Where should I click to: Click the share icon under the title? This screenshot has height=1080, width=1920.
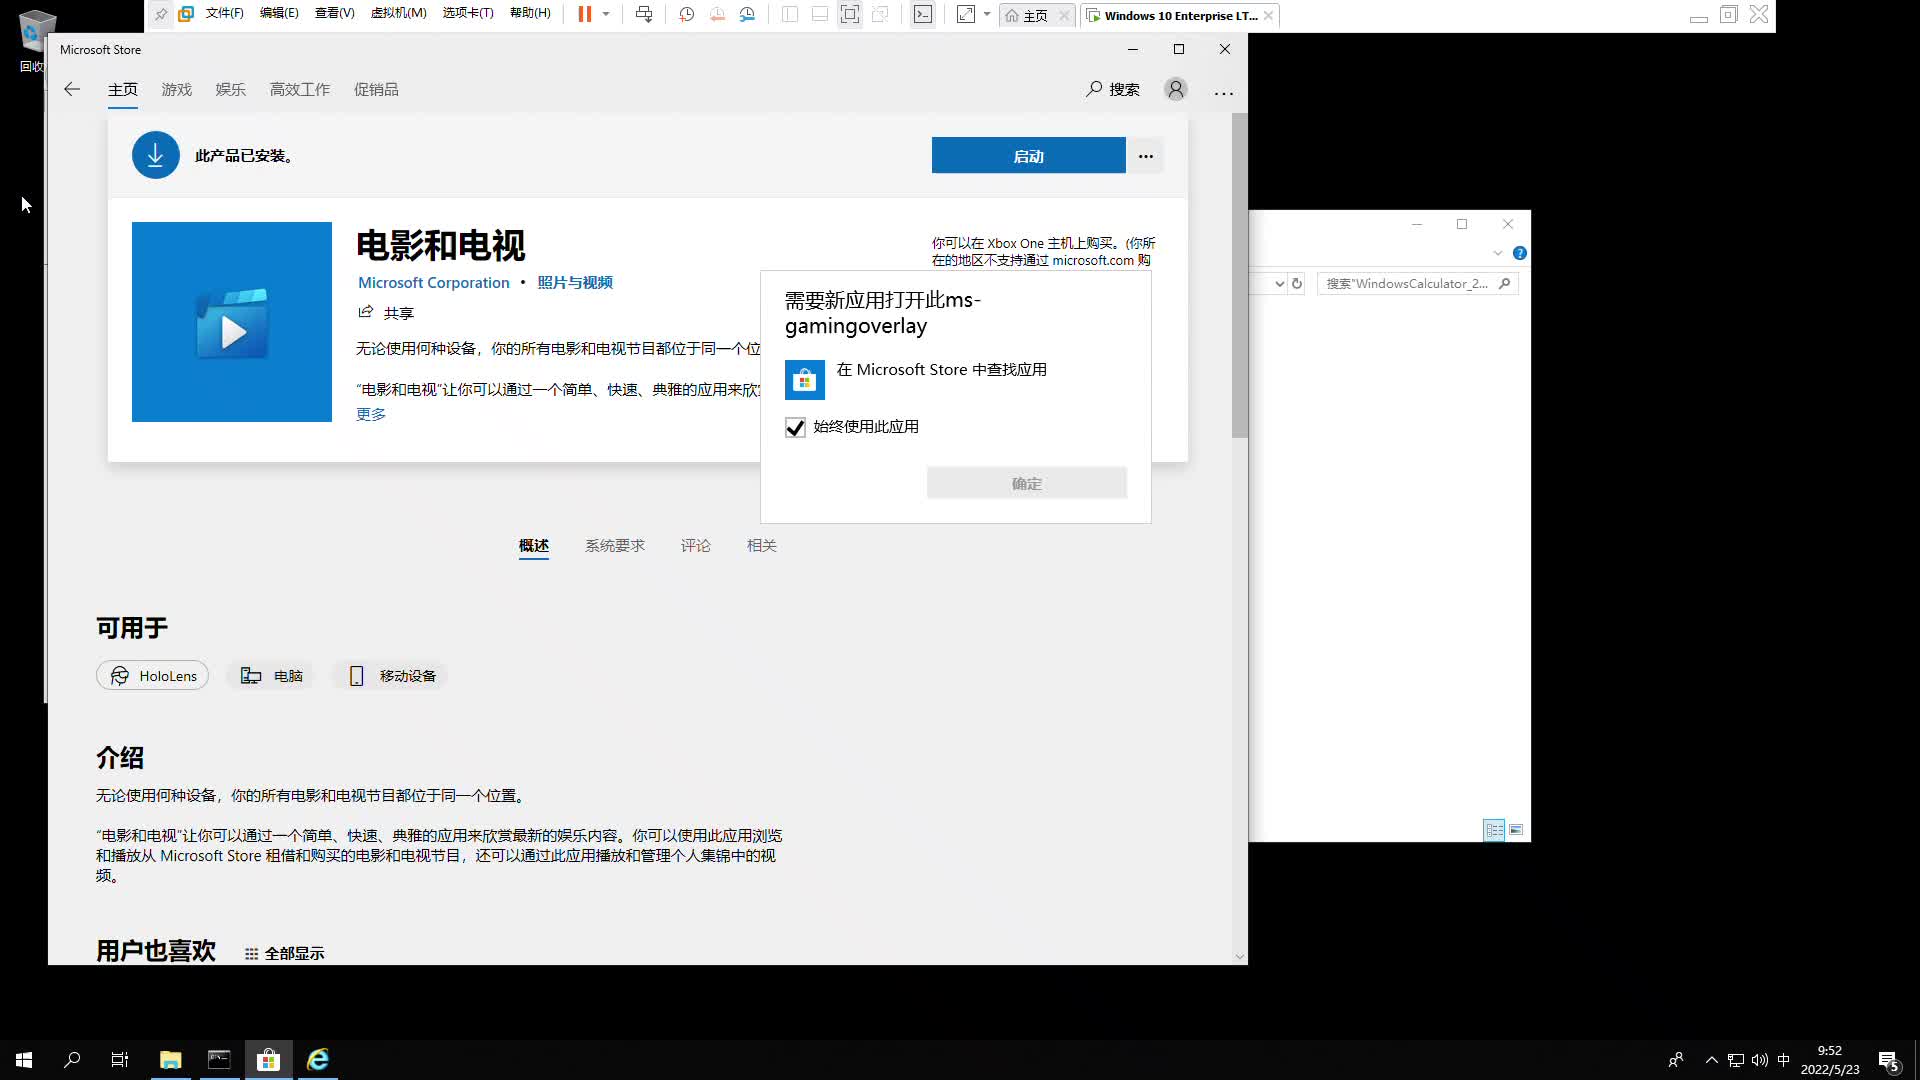tap(366, 312)
